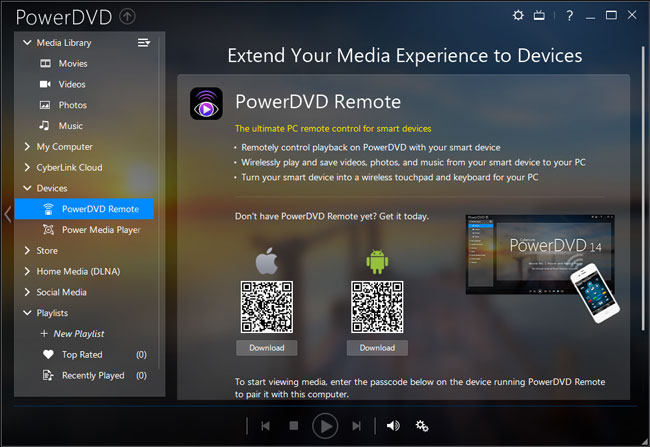Screen dimensions: 650x447
Task: Click Home Media (DLNA) label
Action: (78, 272)
